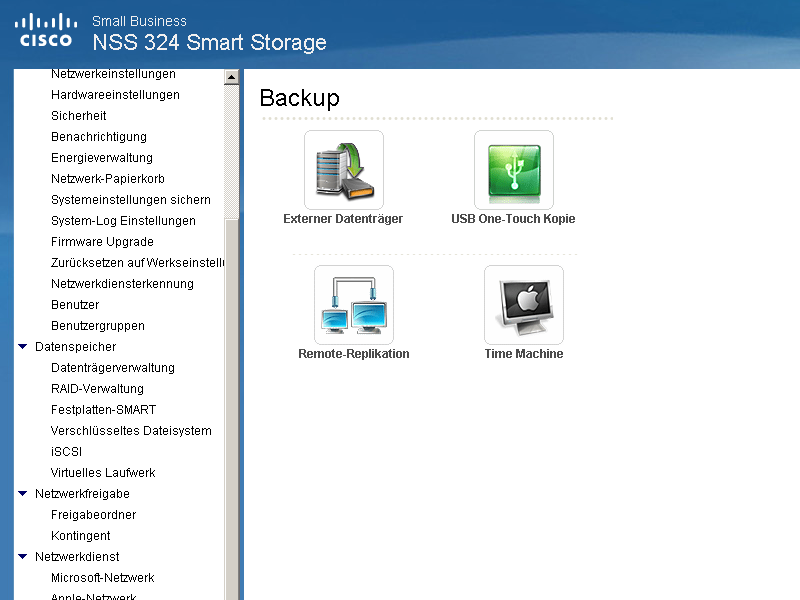Screen dimensions: 800x600
Task: Collapse the Netzwerkfreigabe section
Action: tap(22, 493)
